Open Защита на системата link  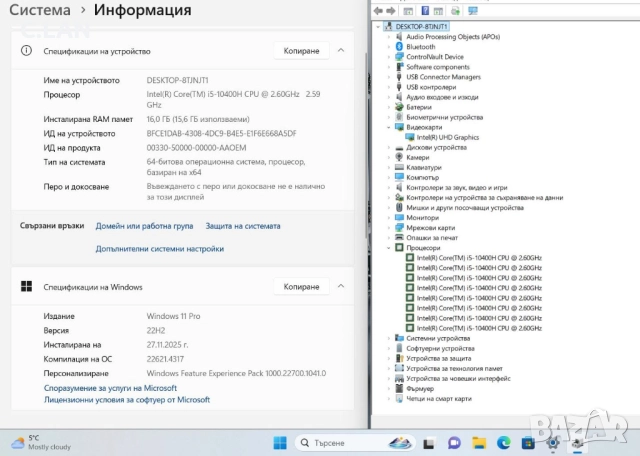[x=243, y=226]
